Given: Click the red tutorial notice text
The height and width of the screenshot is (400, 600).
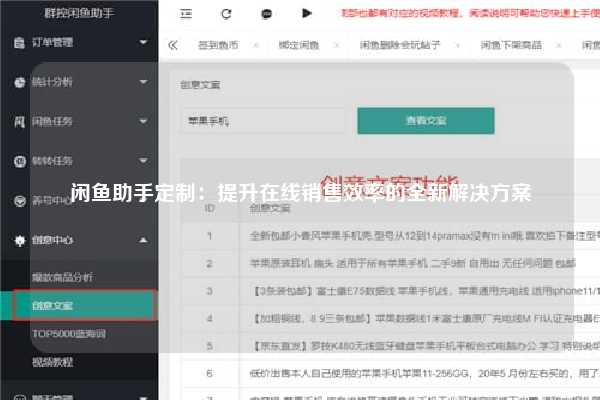Looking at the screenshot, I should coord(470,13).
